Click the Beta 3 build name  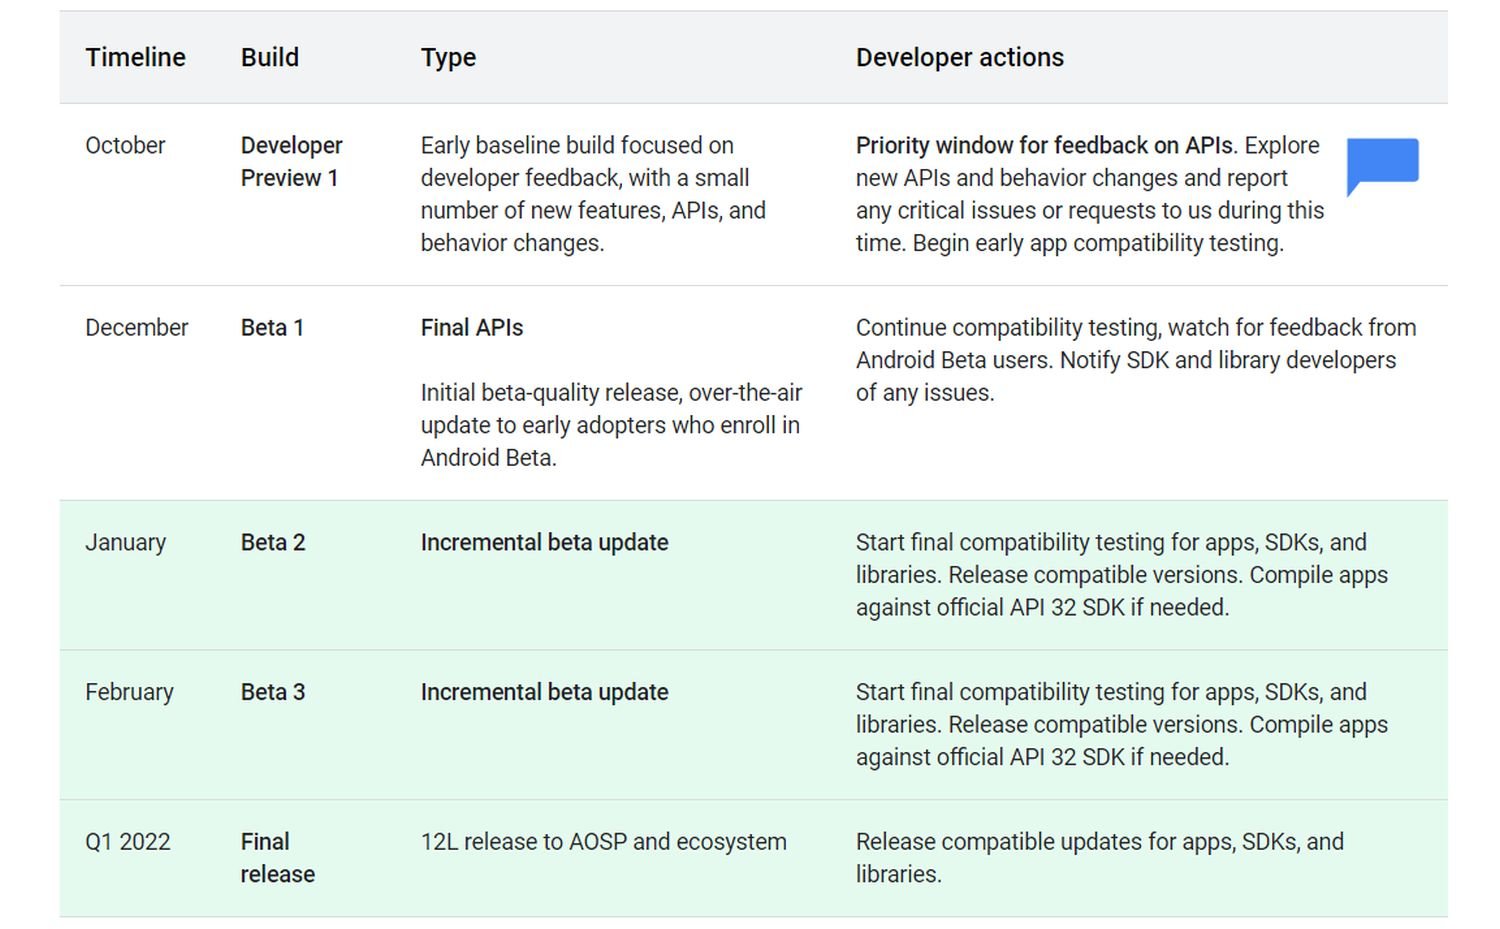pyautogui.click(x=273, y=693)
